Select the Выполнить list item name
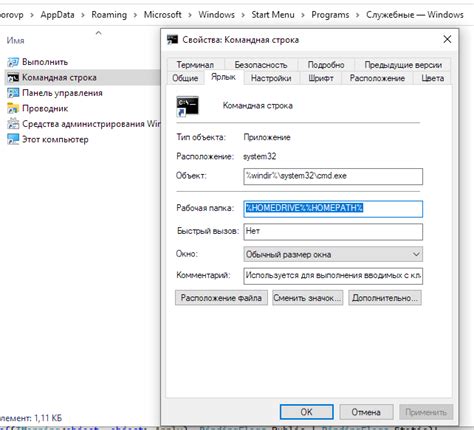This screenshot has width=474, height=430. tap(45, 62)
